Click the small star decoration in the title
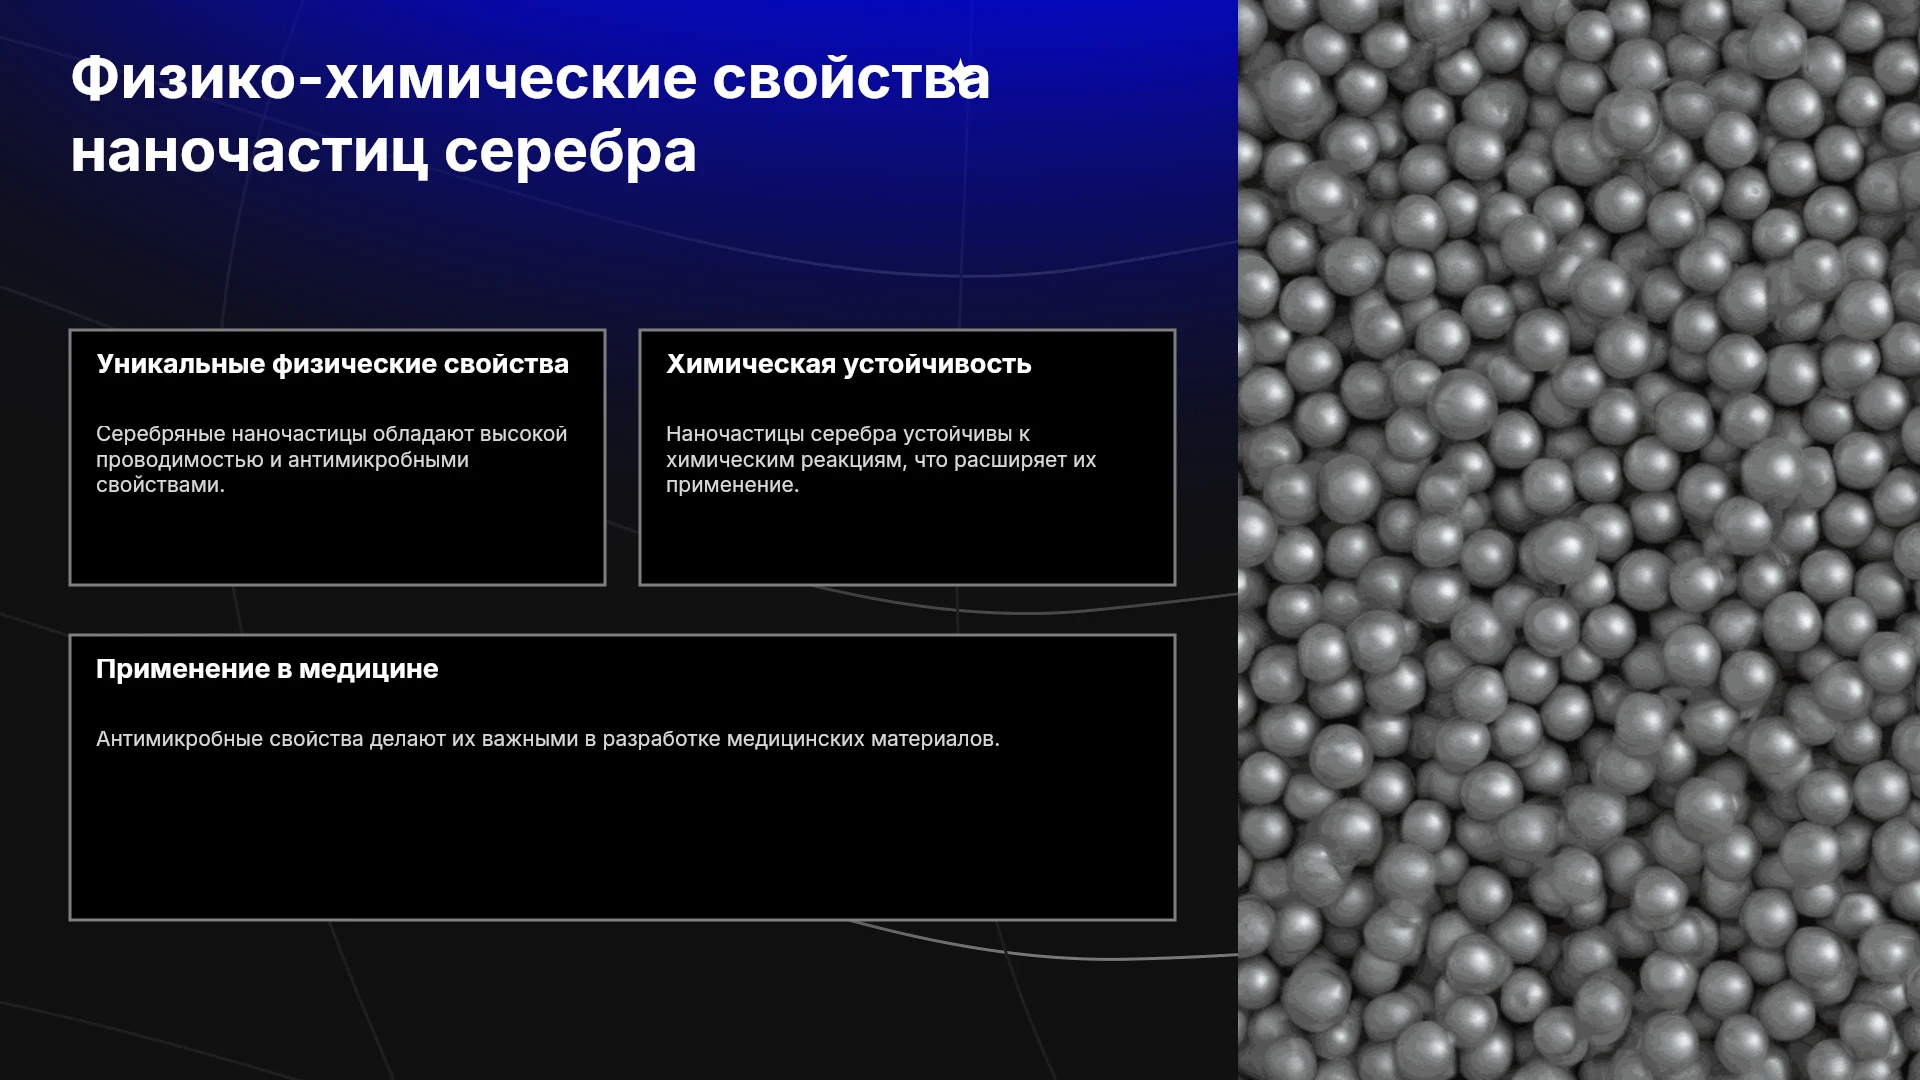The width and height of the screenshot is (1920, 1080). (x=960, y=71)
